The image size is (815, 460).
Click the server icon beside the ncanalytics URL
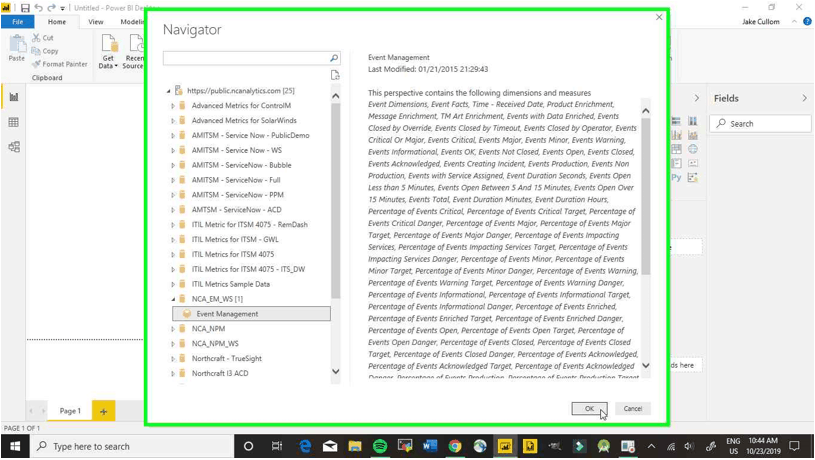point(179,90)
